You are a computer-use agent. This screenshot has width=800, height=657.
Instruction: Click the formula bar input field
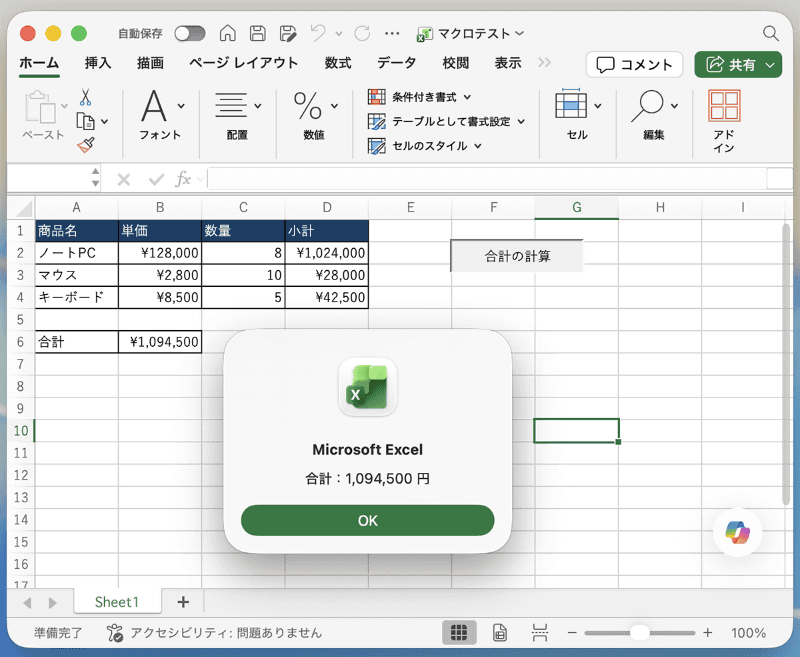(487, 179)
